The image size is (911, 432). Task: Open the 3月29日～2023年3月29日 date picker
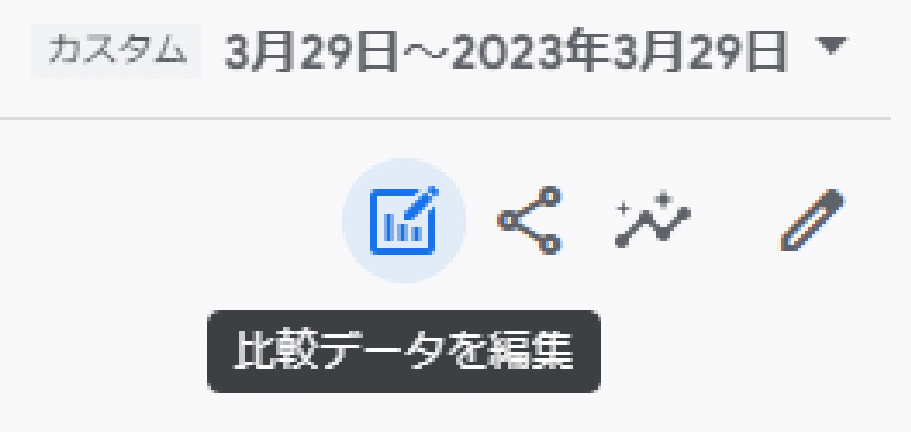pos(505,51)
